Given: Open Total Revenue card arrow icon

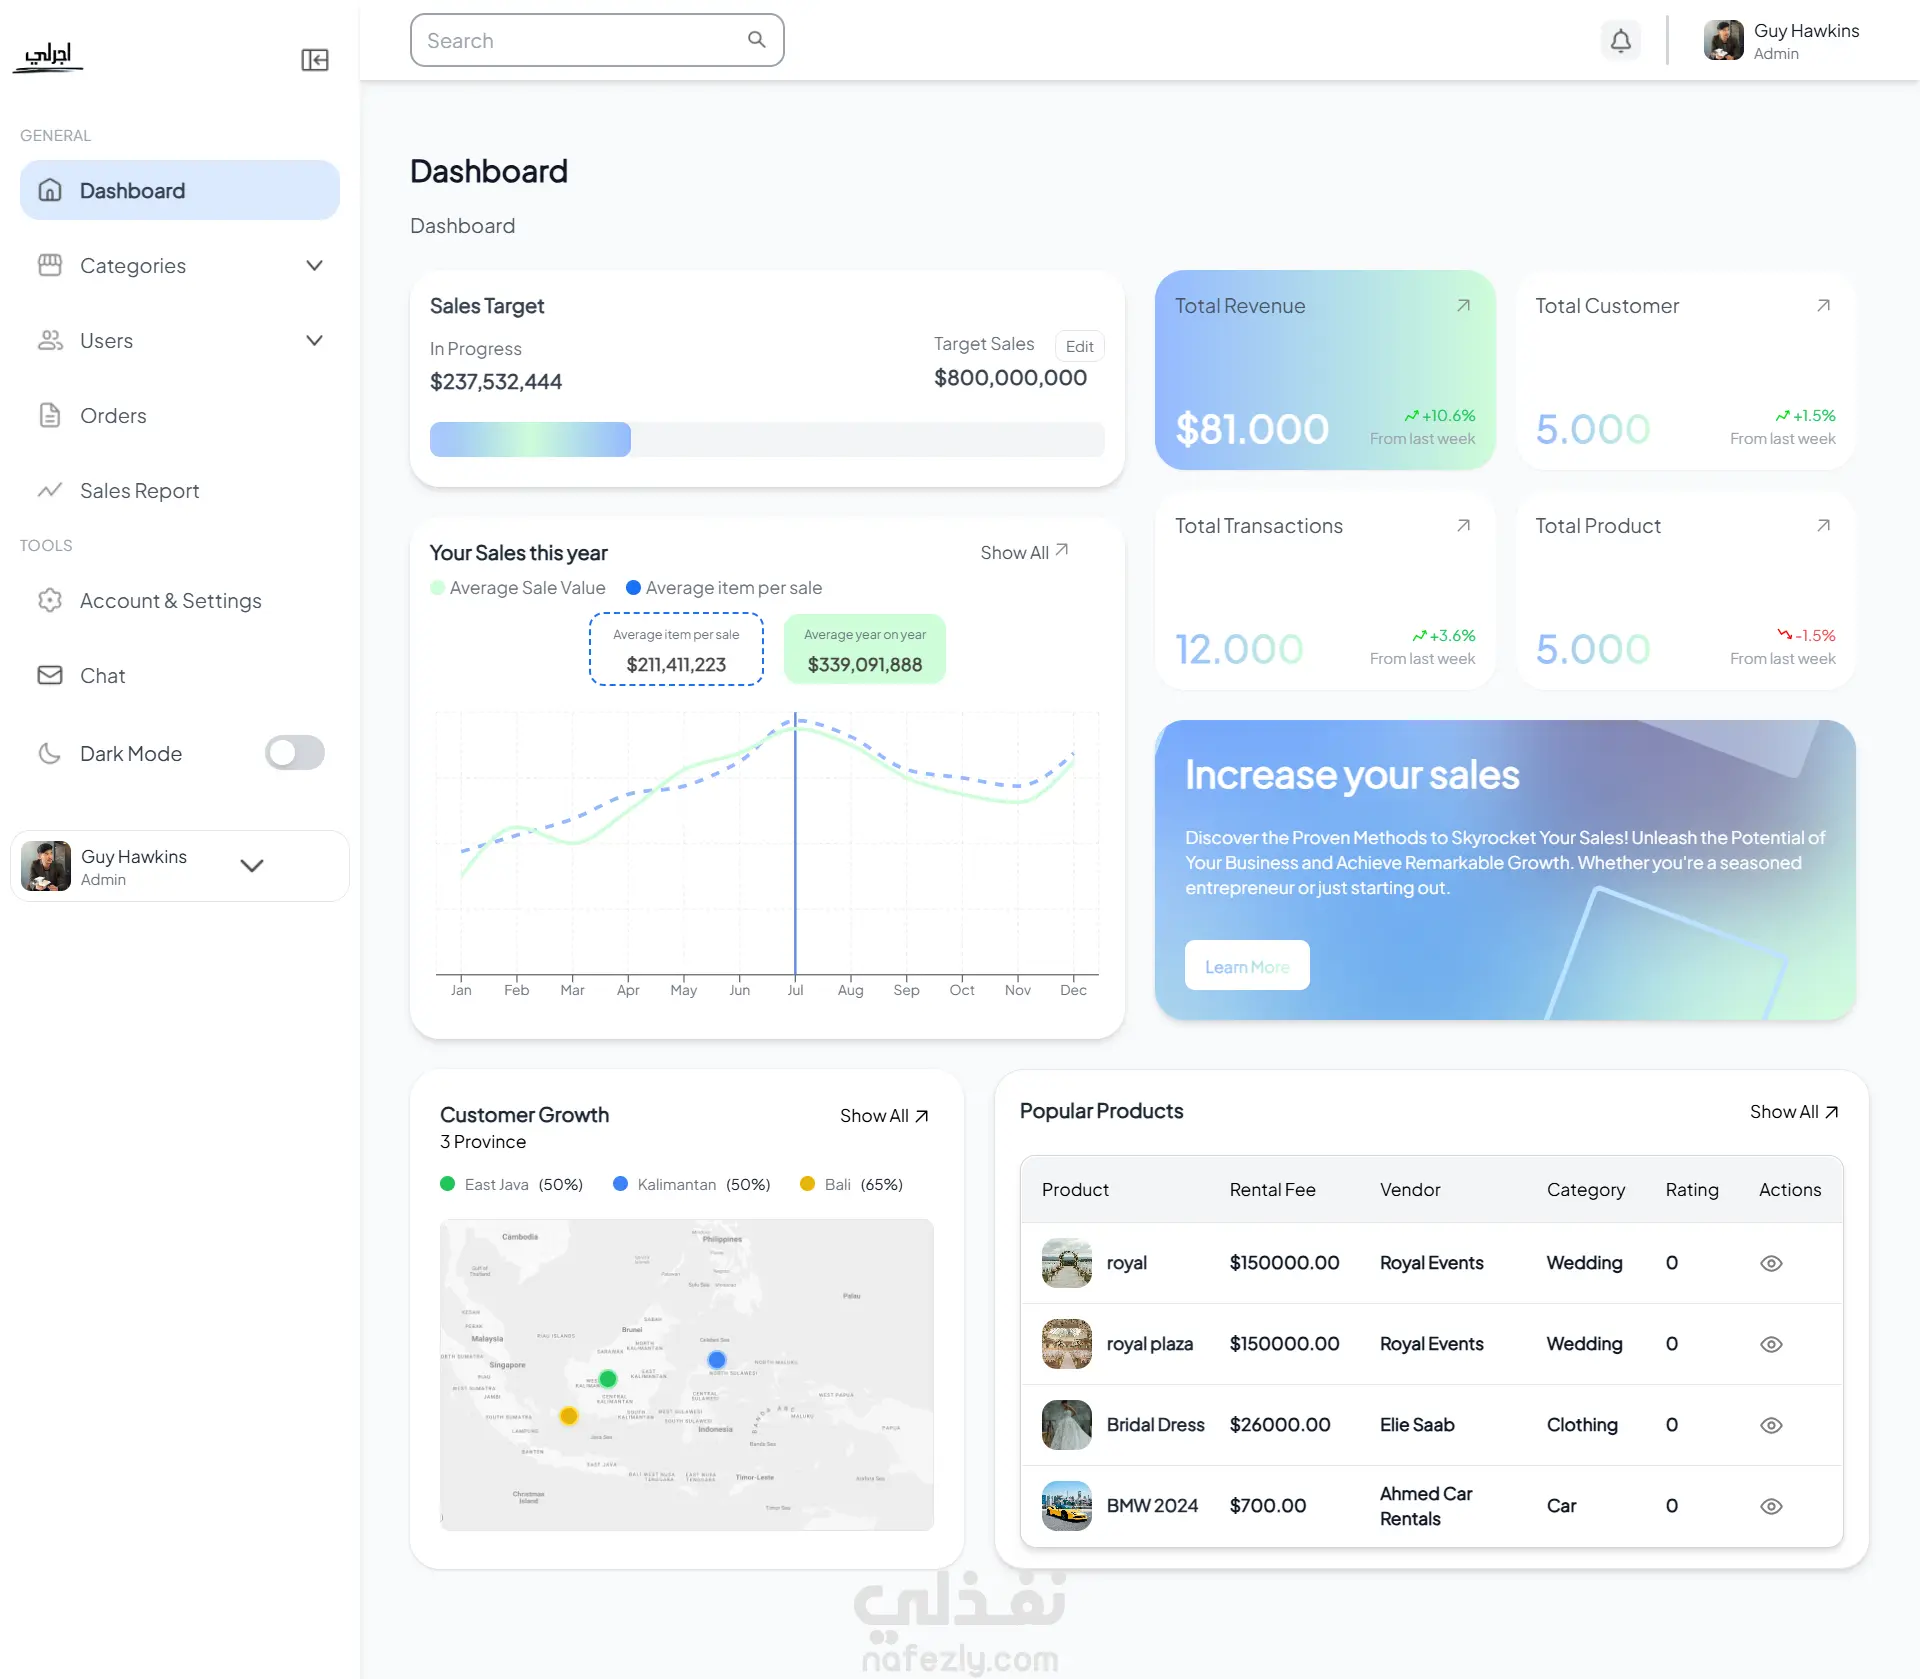Looking at the screenshot, I should pyautogui.click(x=1463, y=306).
